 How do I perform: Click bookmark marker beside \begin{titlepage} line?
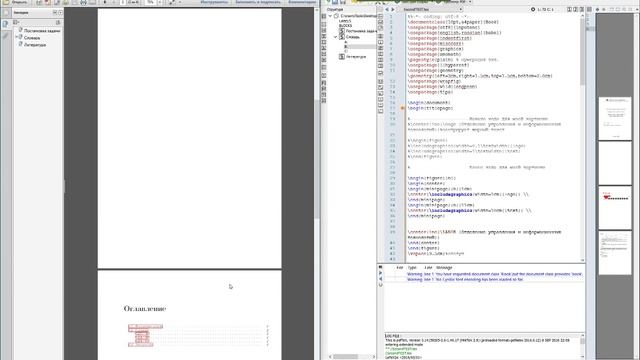(x=402, y=108)
